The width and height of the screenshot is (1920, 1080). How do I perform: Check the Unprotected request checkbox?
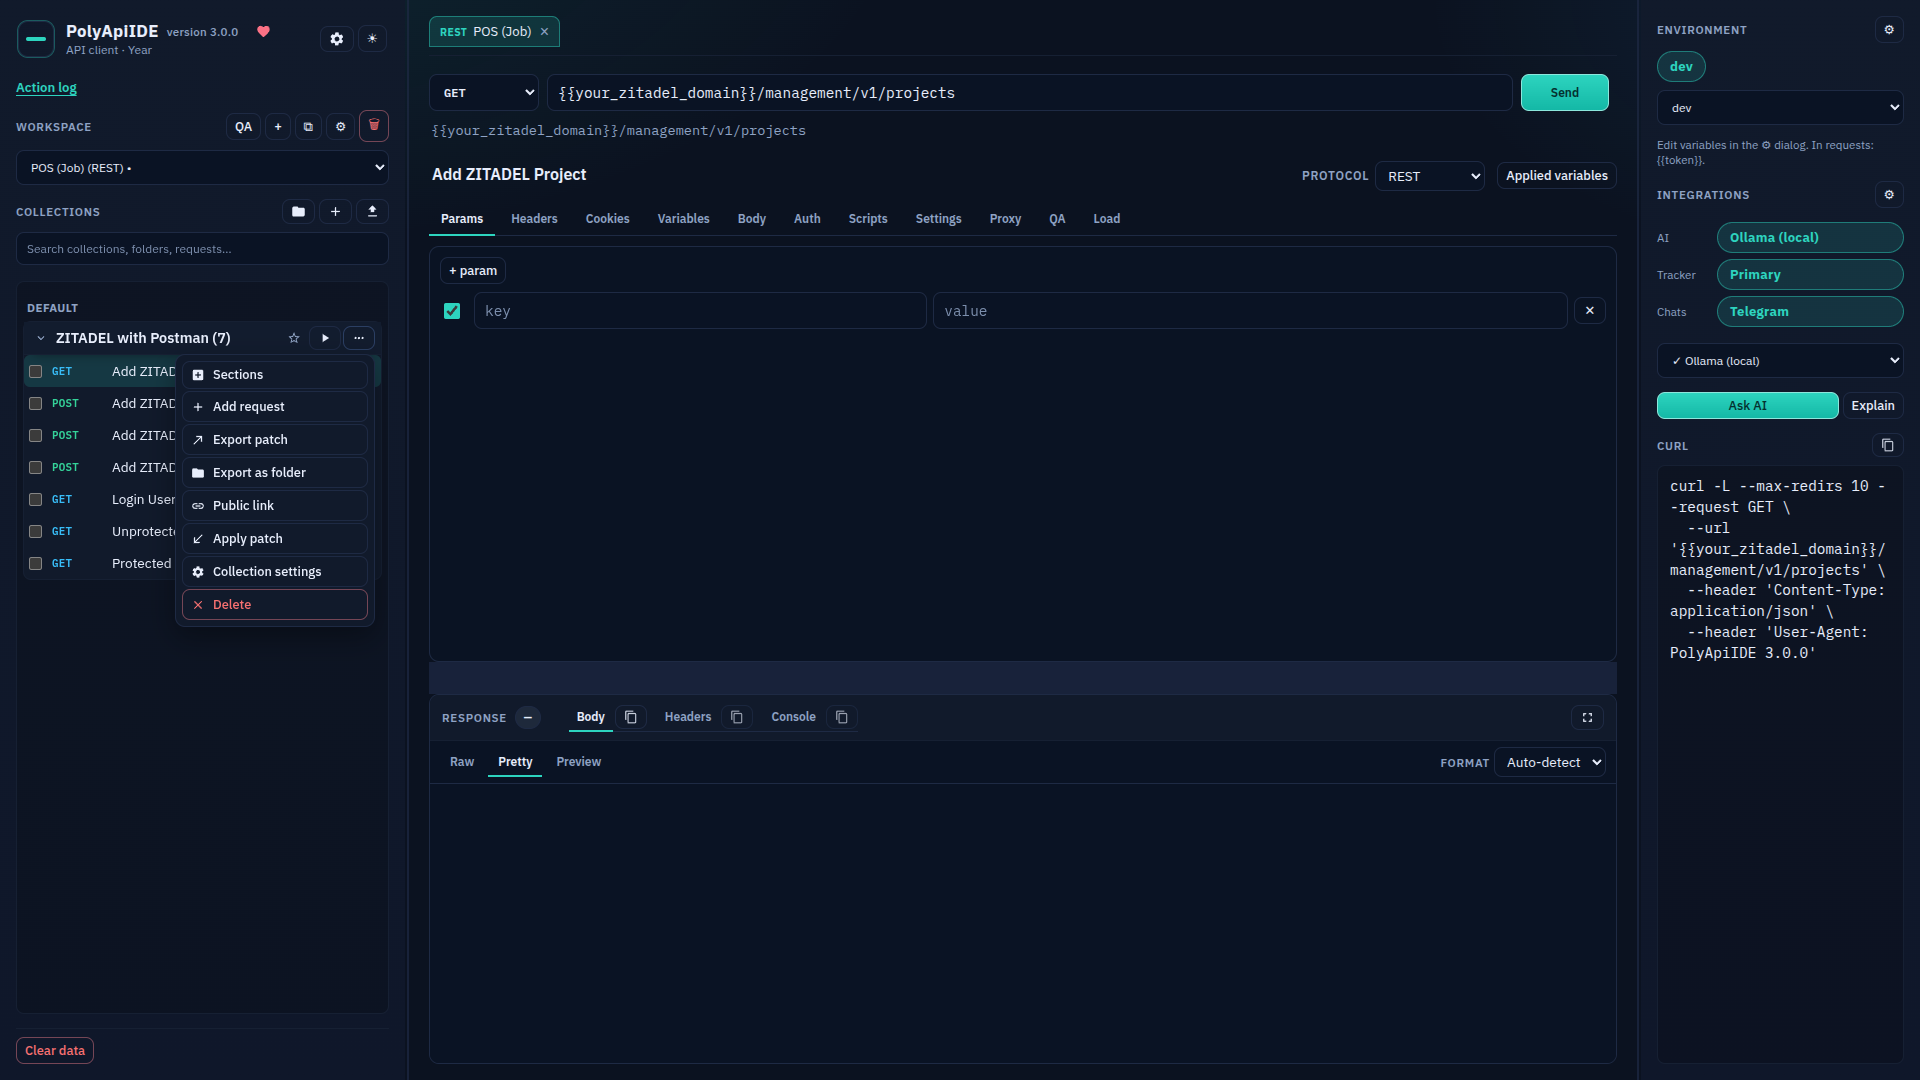[x=35, y=531]
